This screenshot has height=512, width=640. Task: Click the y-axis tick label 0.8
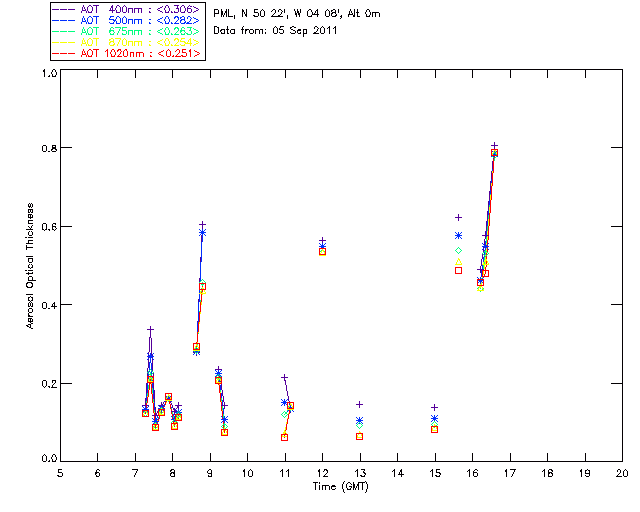click(x=49, y=148)
